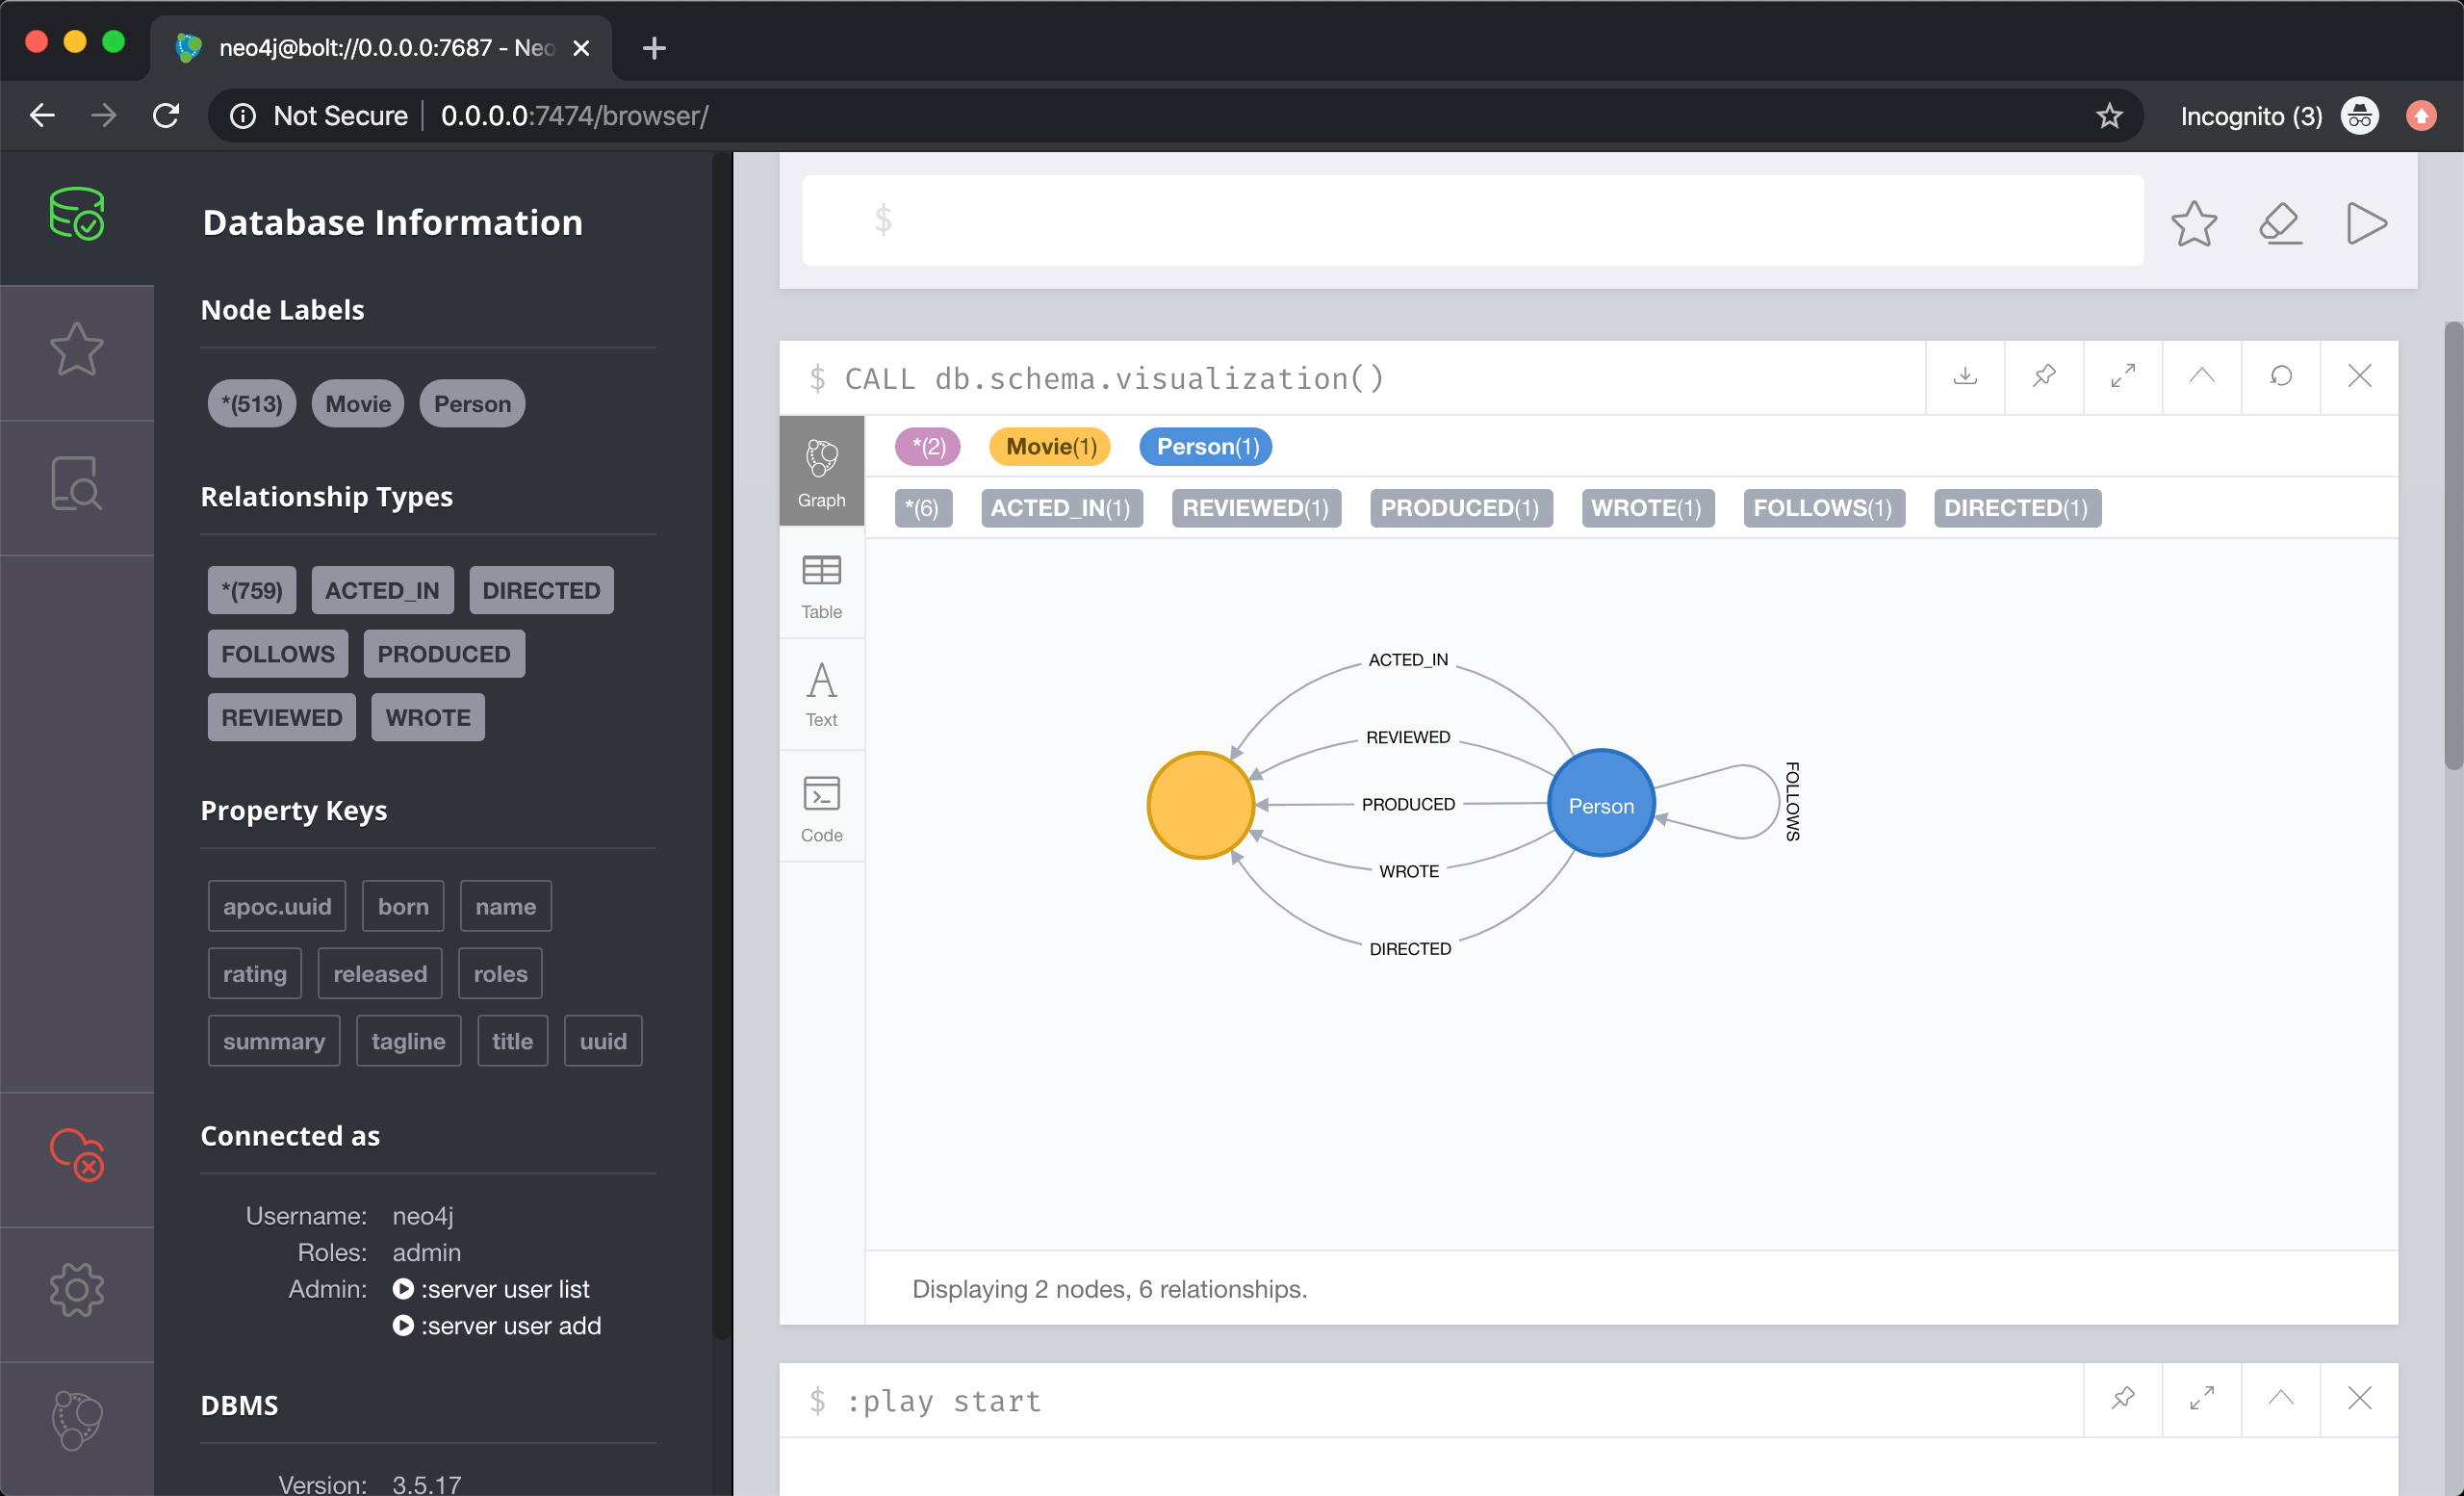Image resolution: width=2464 pixels, height=1496 pixels.
Task: Switch to Code view
Action: (x=820, y=806)
